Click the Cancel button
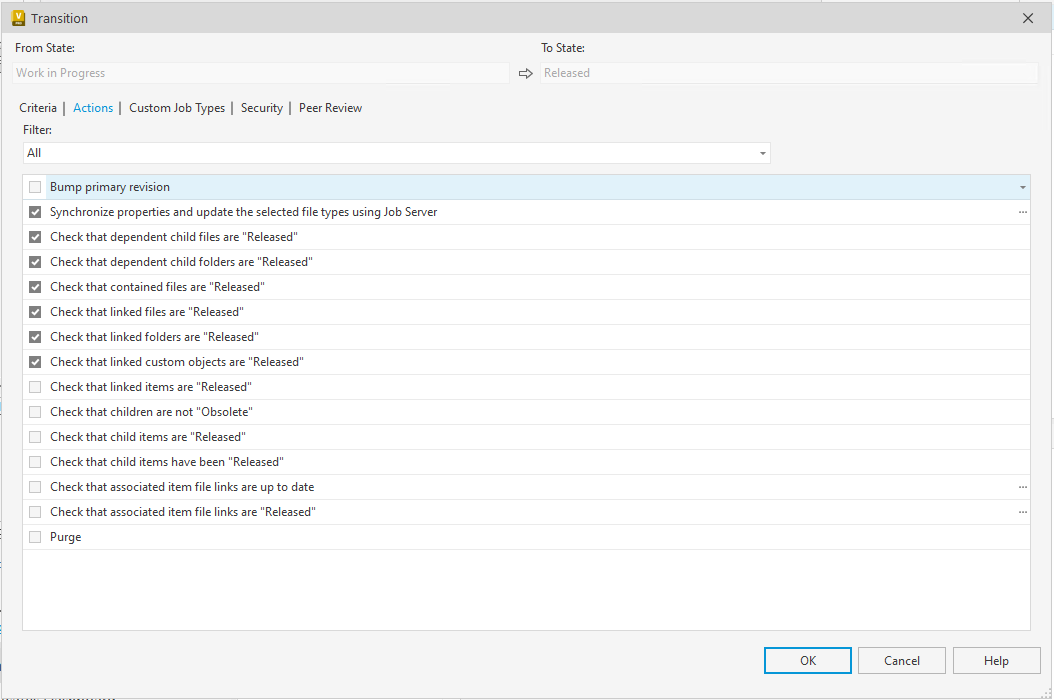The height and width of the screenshot is (700, 1054). [x=901, y=660]
